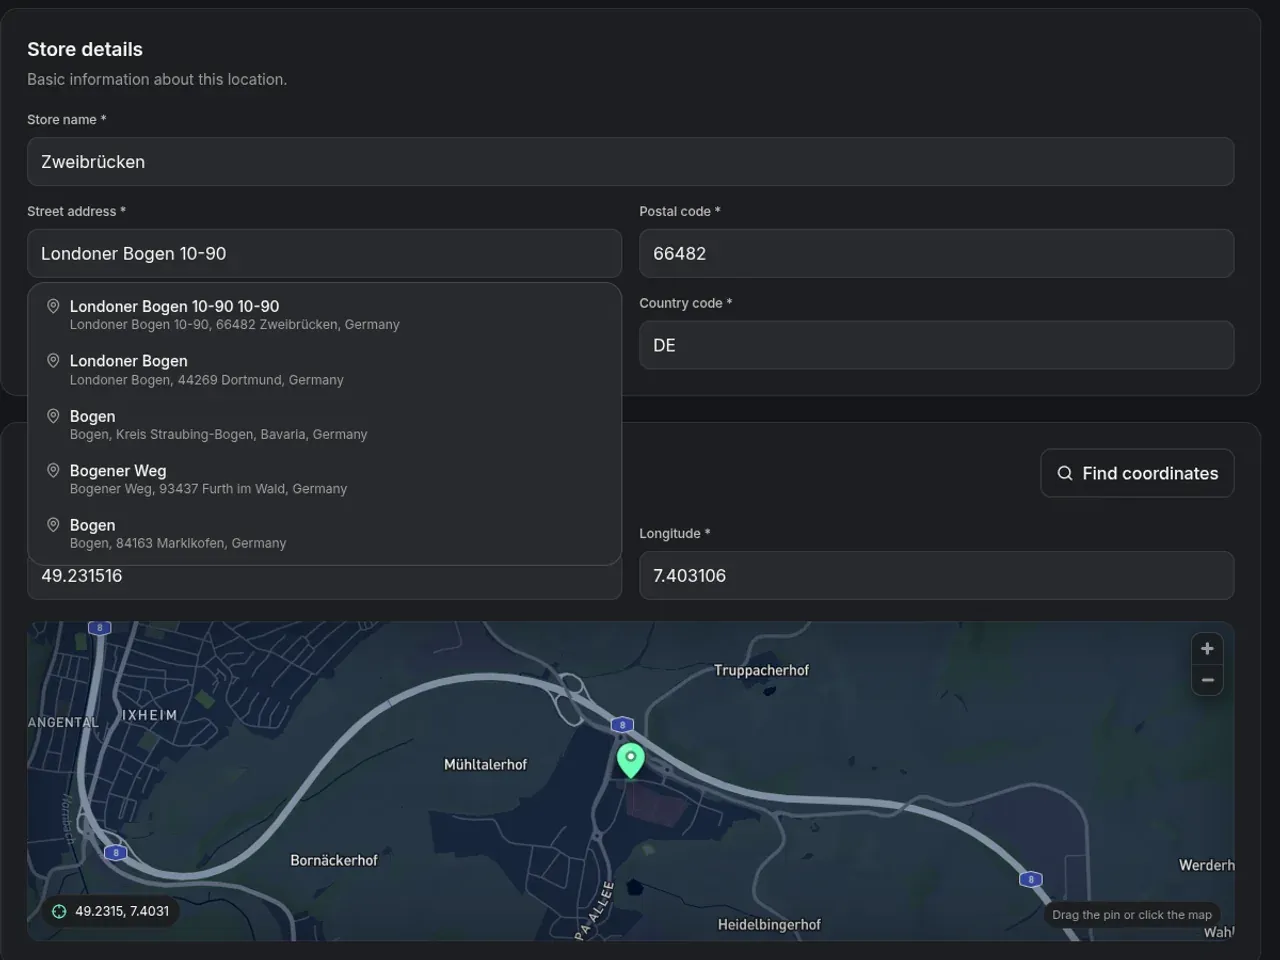Click pin icon of Marklkofen suggestion
Image resolution: width=1280 pixels, height=960 pixels.
pos(53,524)
